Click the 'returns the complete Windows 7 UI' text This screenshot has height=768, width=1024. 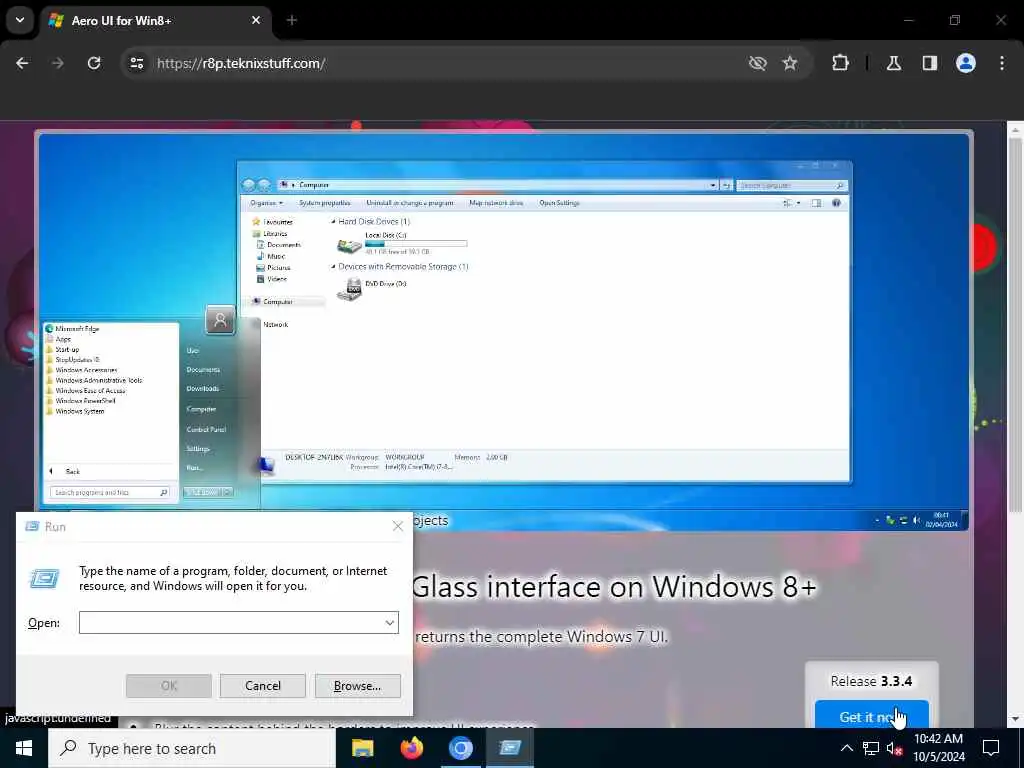pyautogui.click(x=541, y=637)
